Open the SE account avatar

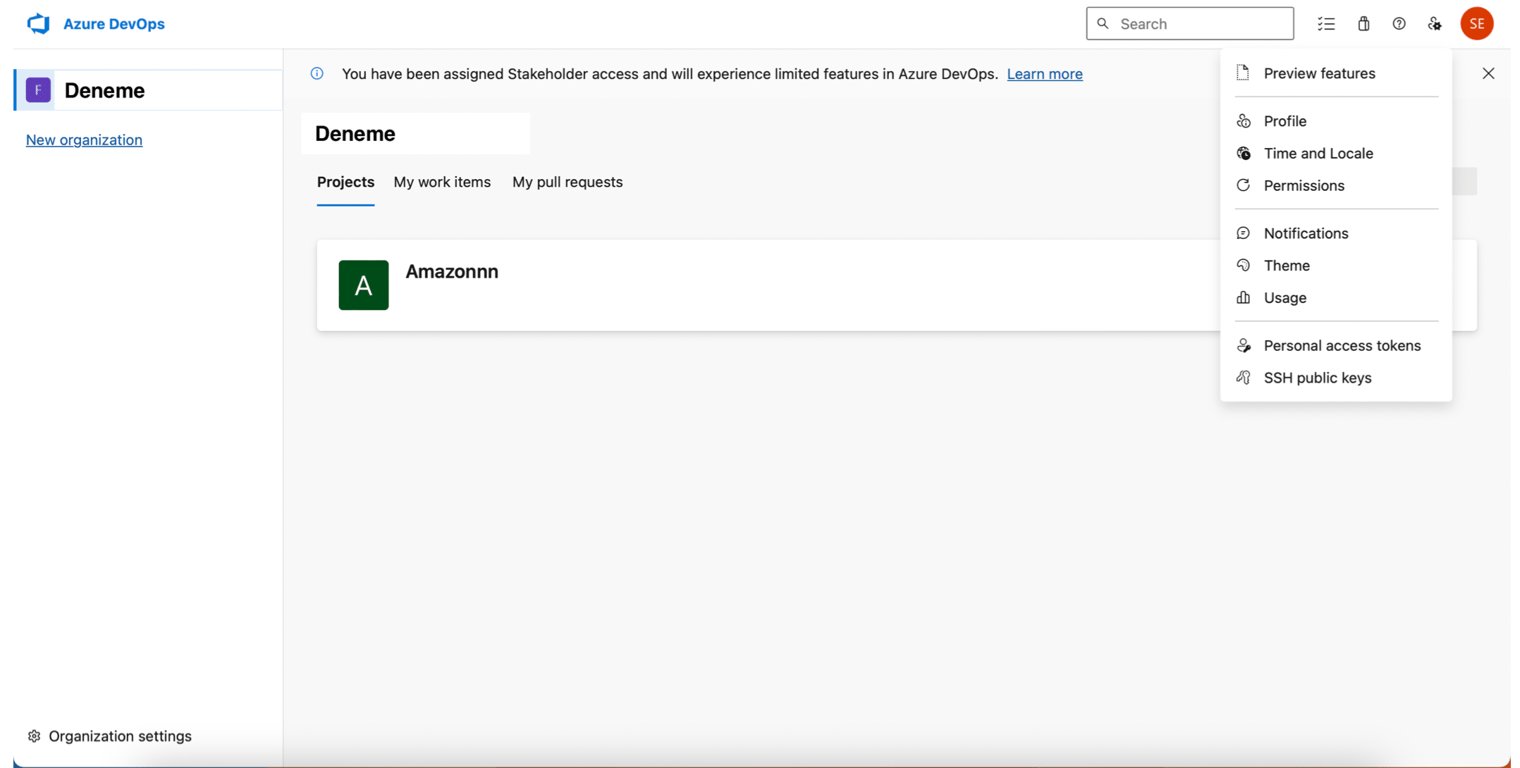point(1477,24)
